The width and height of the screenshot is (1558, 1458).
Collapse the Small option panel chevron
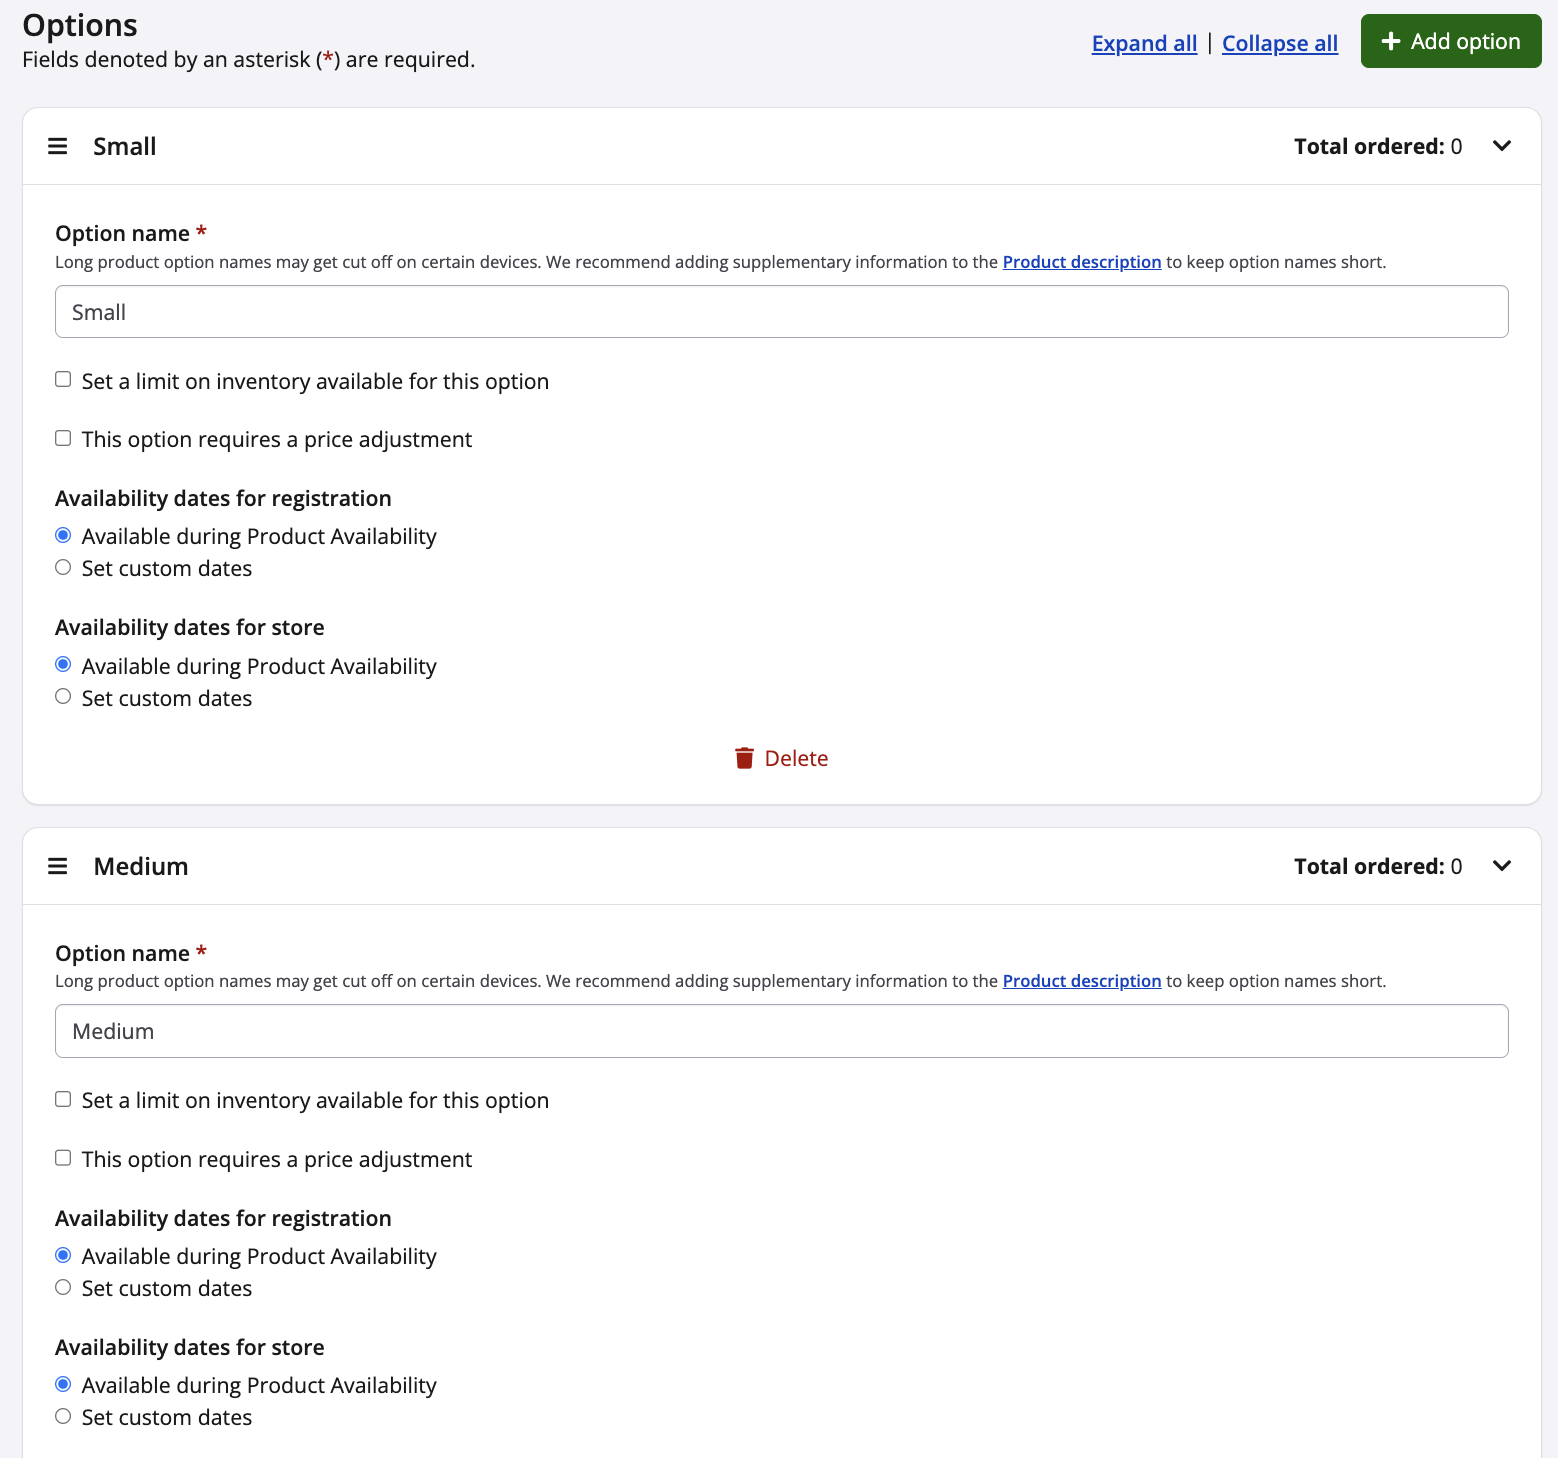click(x=1501, y=147)
